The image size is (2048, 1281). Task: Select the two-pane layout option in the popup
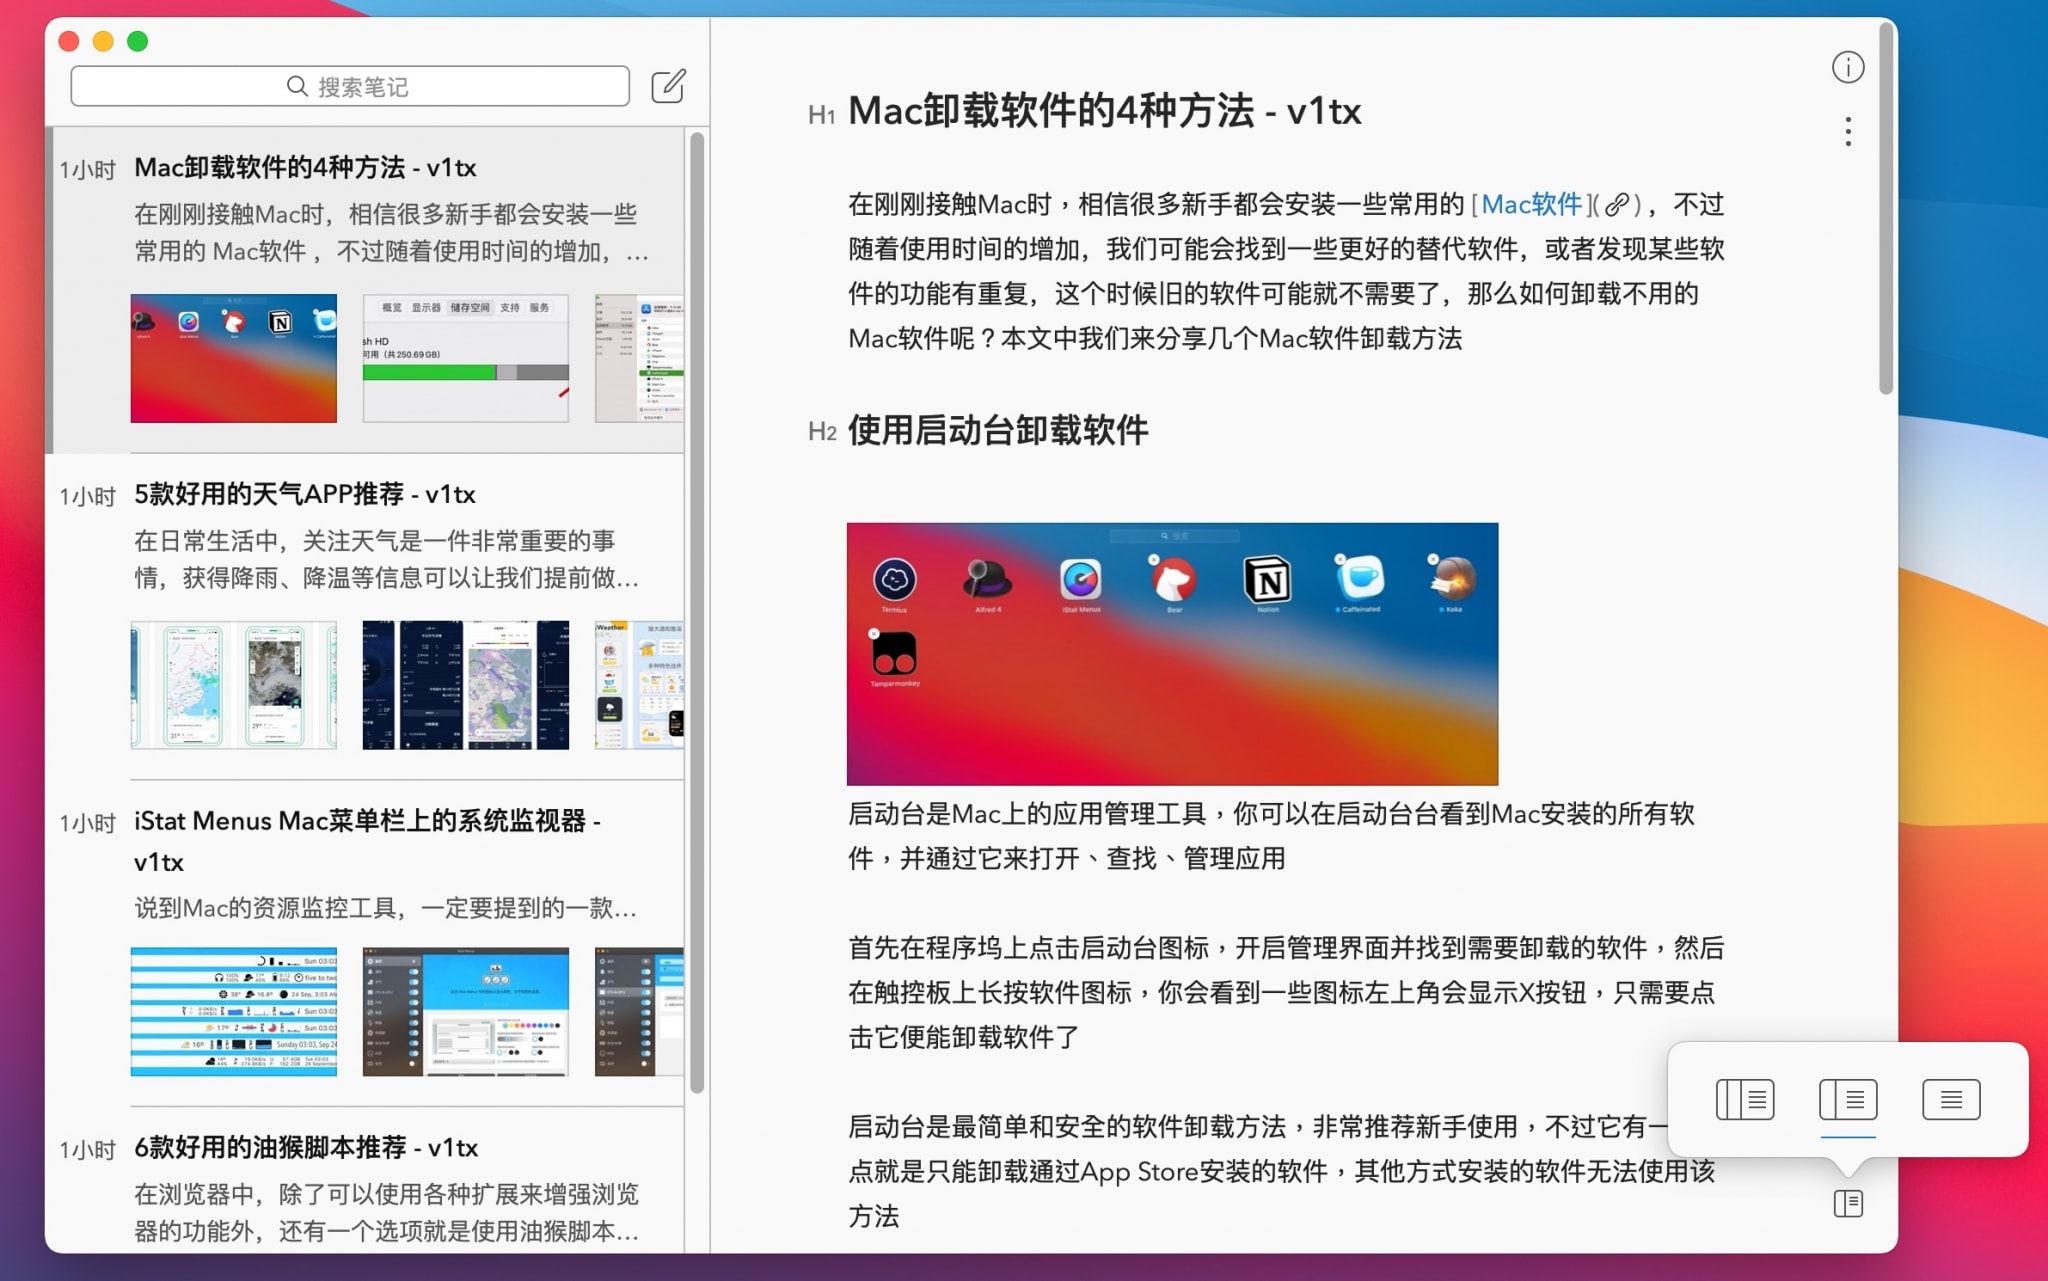click(1847, 1099)
